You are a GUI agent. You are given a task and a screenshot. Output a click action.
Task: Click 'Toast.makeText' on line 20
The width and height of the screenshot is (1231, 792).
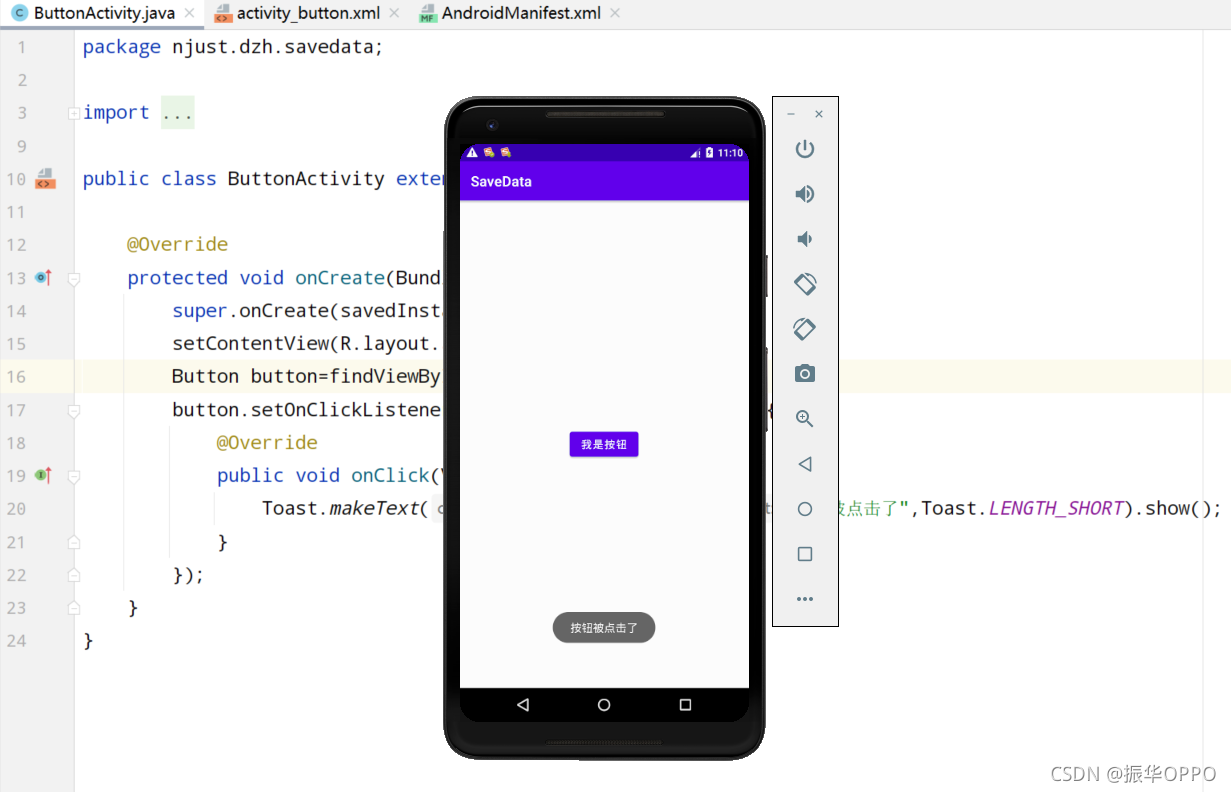(x=340, y=508)
